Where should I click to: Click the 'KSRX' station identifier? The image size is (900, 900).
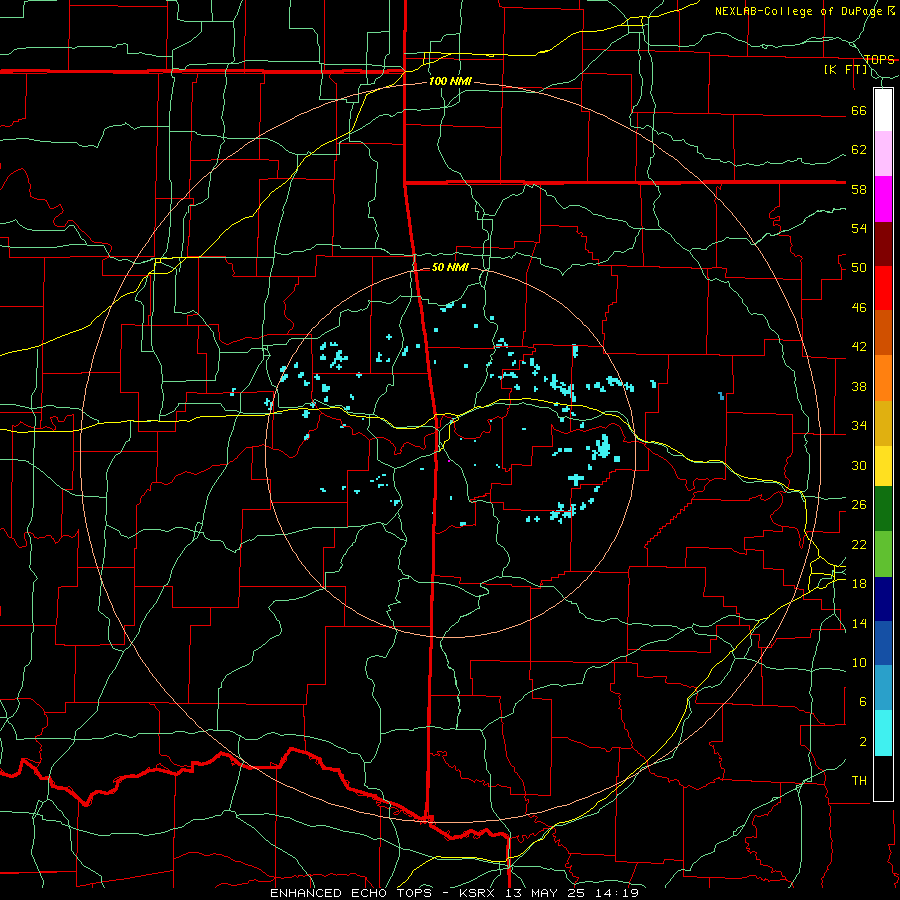[479, 893]
